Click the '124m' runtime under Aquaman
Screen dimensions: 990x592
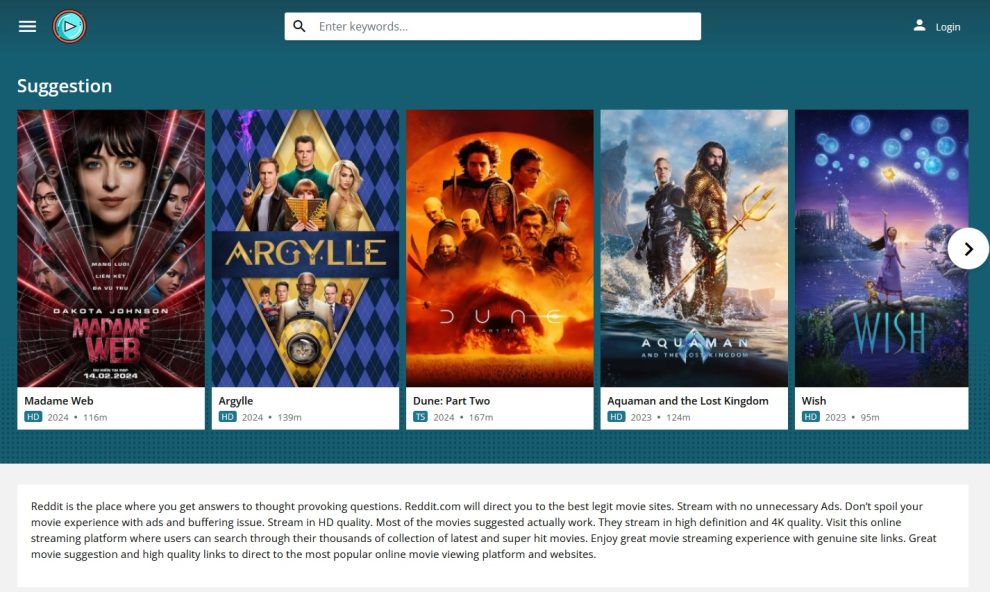click(x=678, y=417)
